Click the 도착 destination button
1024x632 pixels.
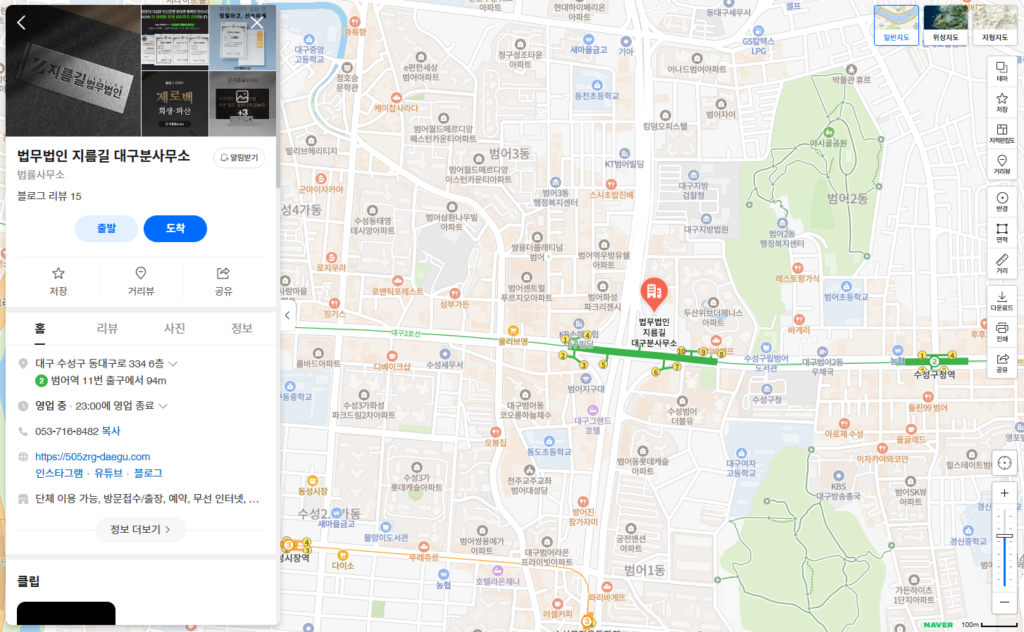pyautogui.click(x=175, y=229)
